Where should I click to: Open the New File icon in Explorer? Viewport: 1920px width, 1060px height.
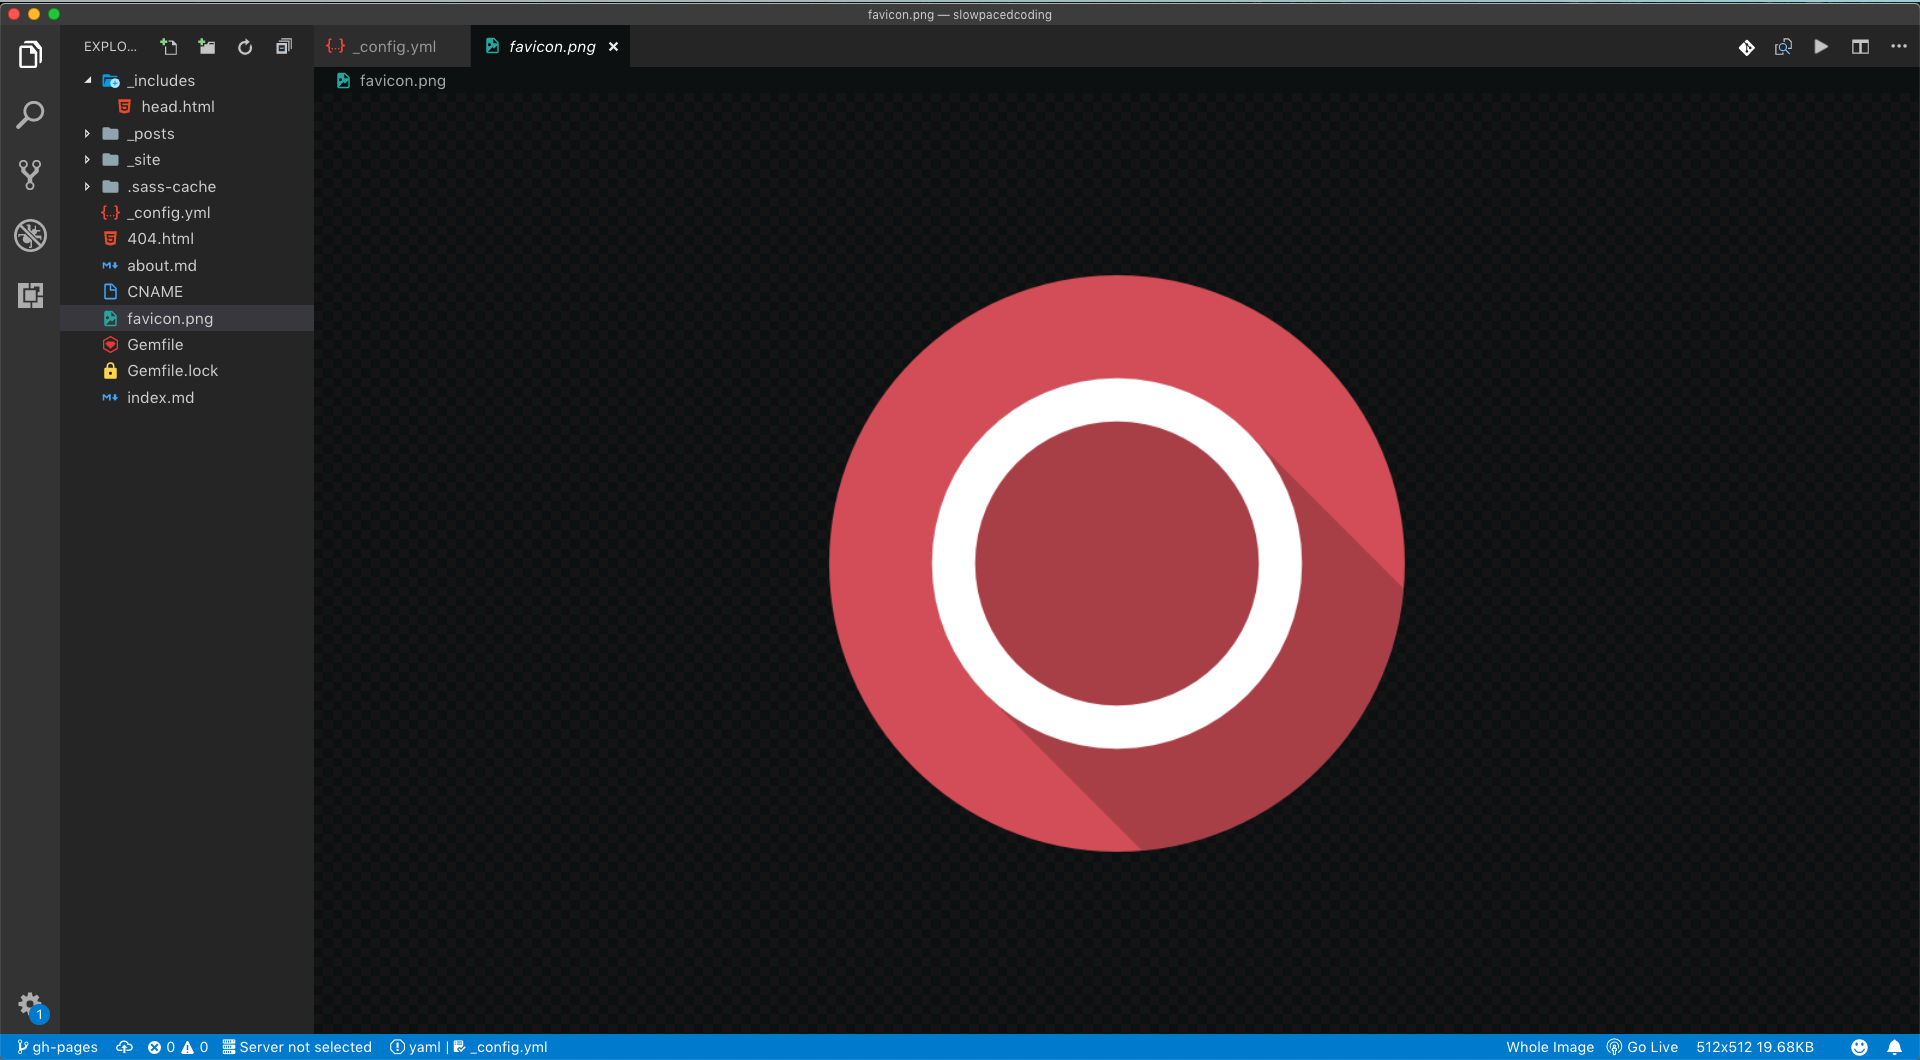[167, 46]
